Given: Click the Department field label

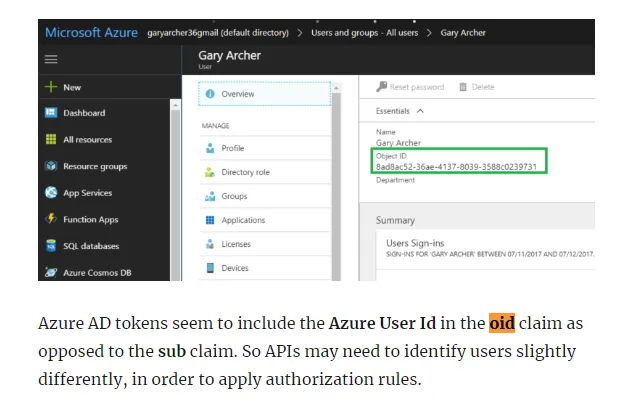Looking at the screenshot, I should coord(395,180).
